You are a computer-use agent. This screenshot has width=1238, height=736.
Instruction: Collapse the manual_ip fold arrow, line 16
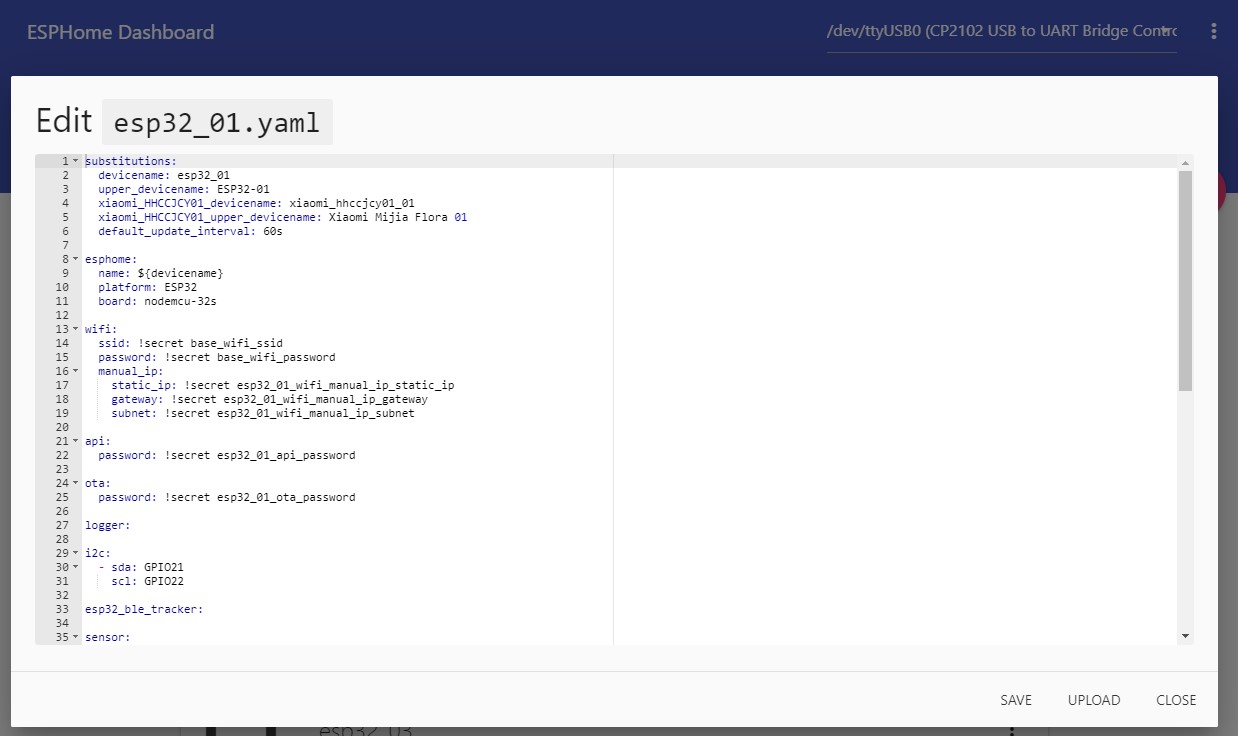coord(75,371)
